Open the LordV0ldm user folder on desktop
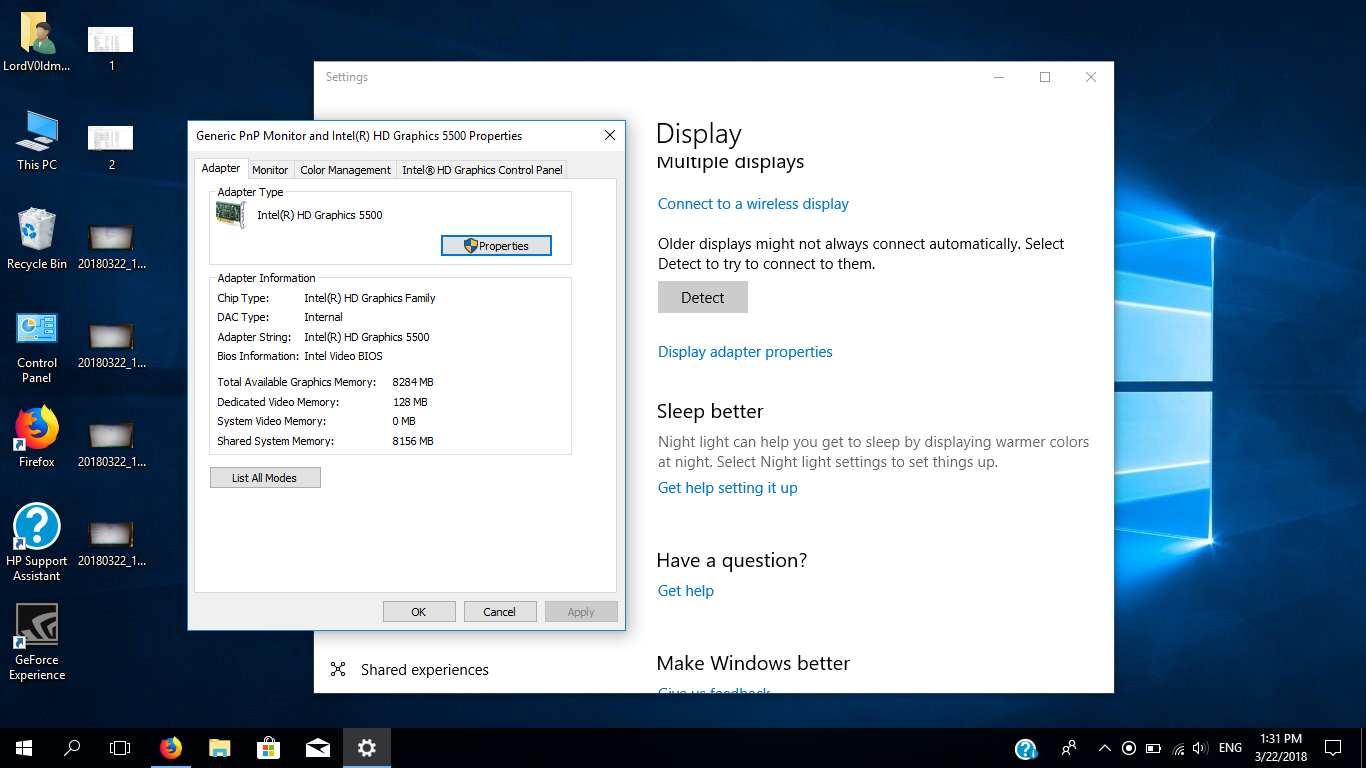 [x=37, y=44]
